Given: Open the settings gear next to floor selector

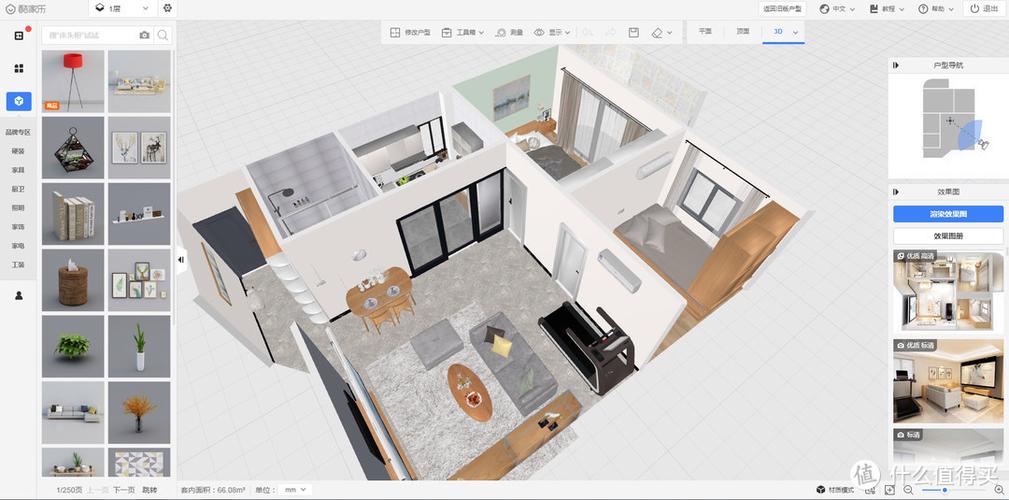Looking at the screenshot, I should 167,8.
